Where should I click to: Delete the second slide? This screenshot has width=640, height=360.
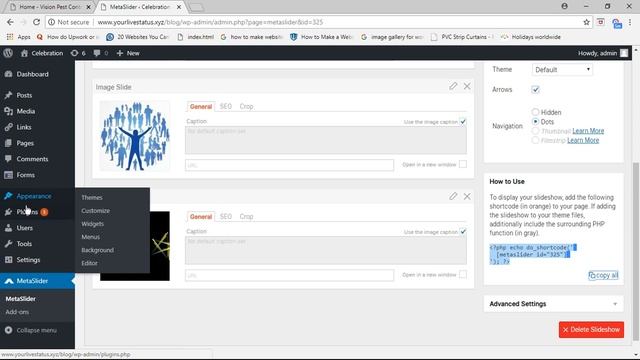click(467, 196)
